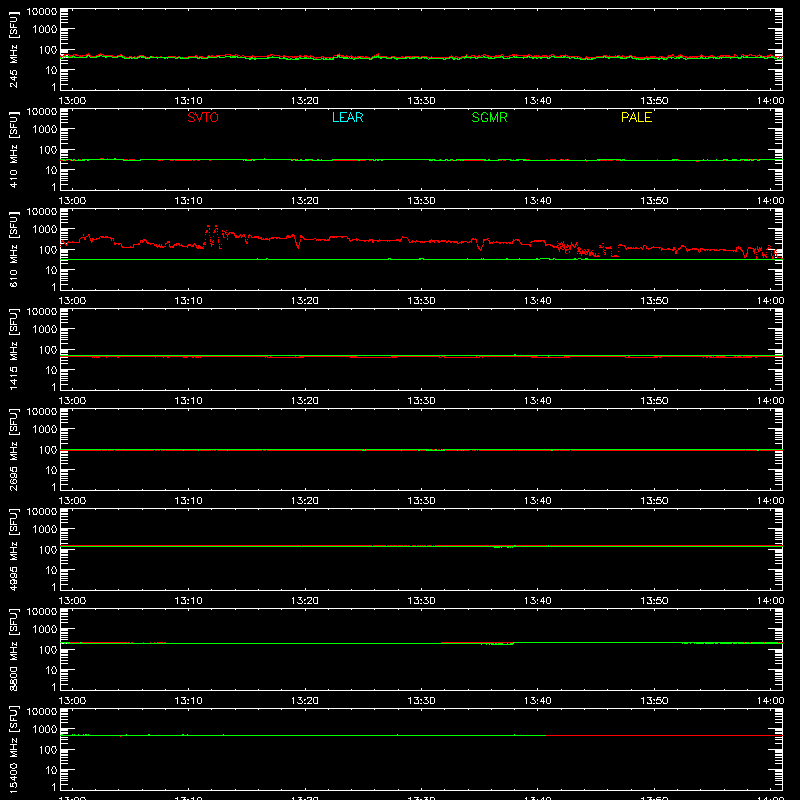The height and width of the screenshot is (800, 800).
Task: Click the 10000 tick on the 15400 MHz axis
Action: (42, 712)
